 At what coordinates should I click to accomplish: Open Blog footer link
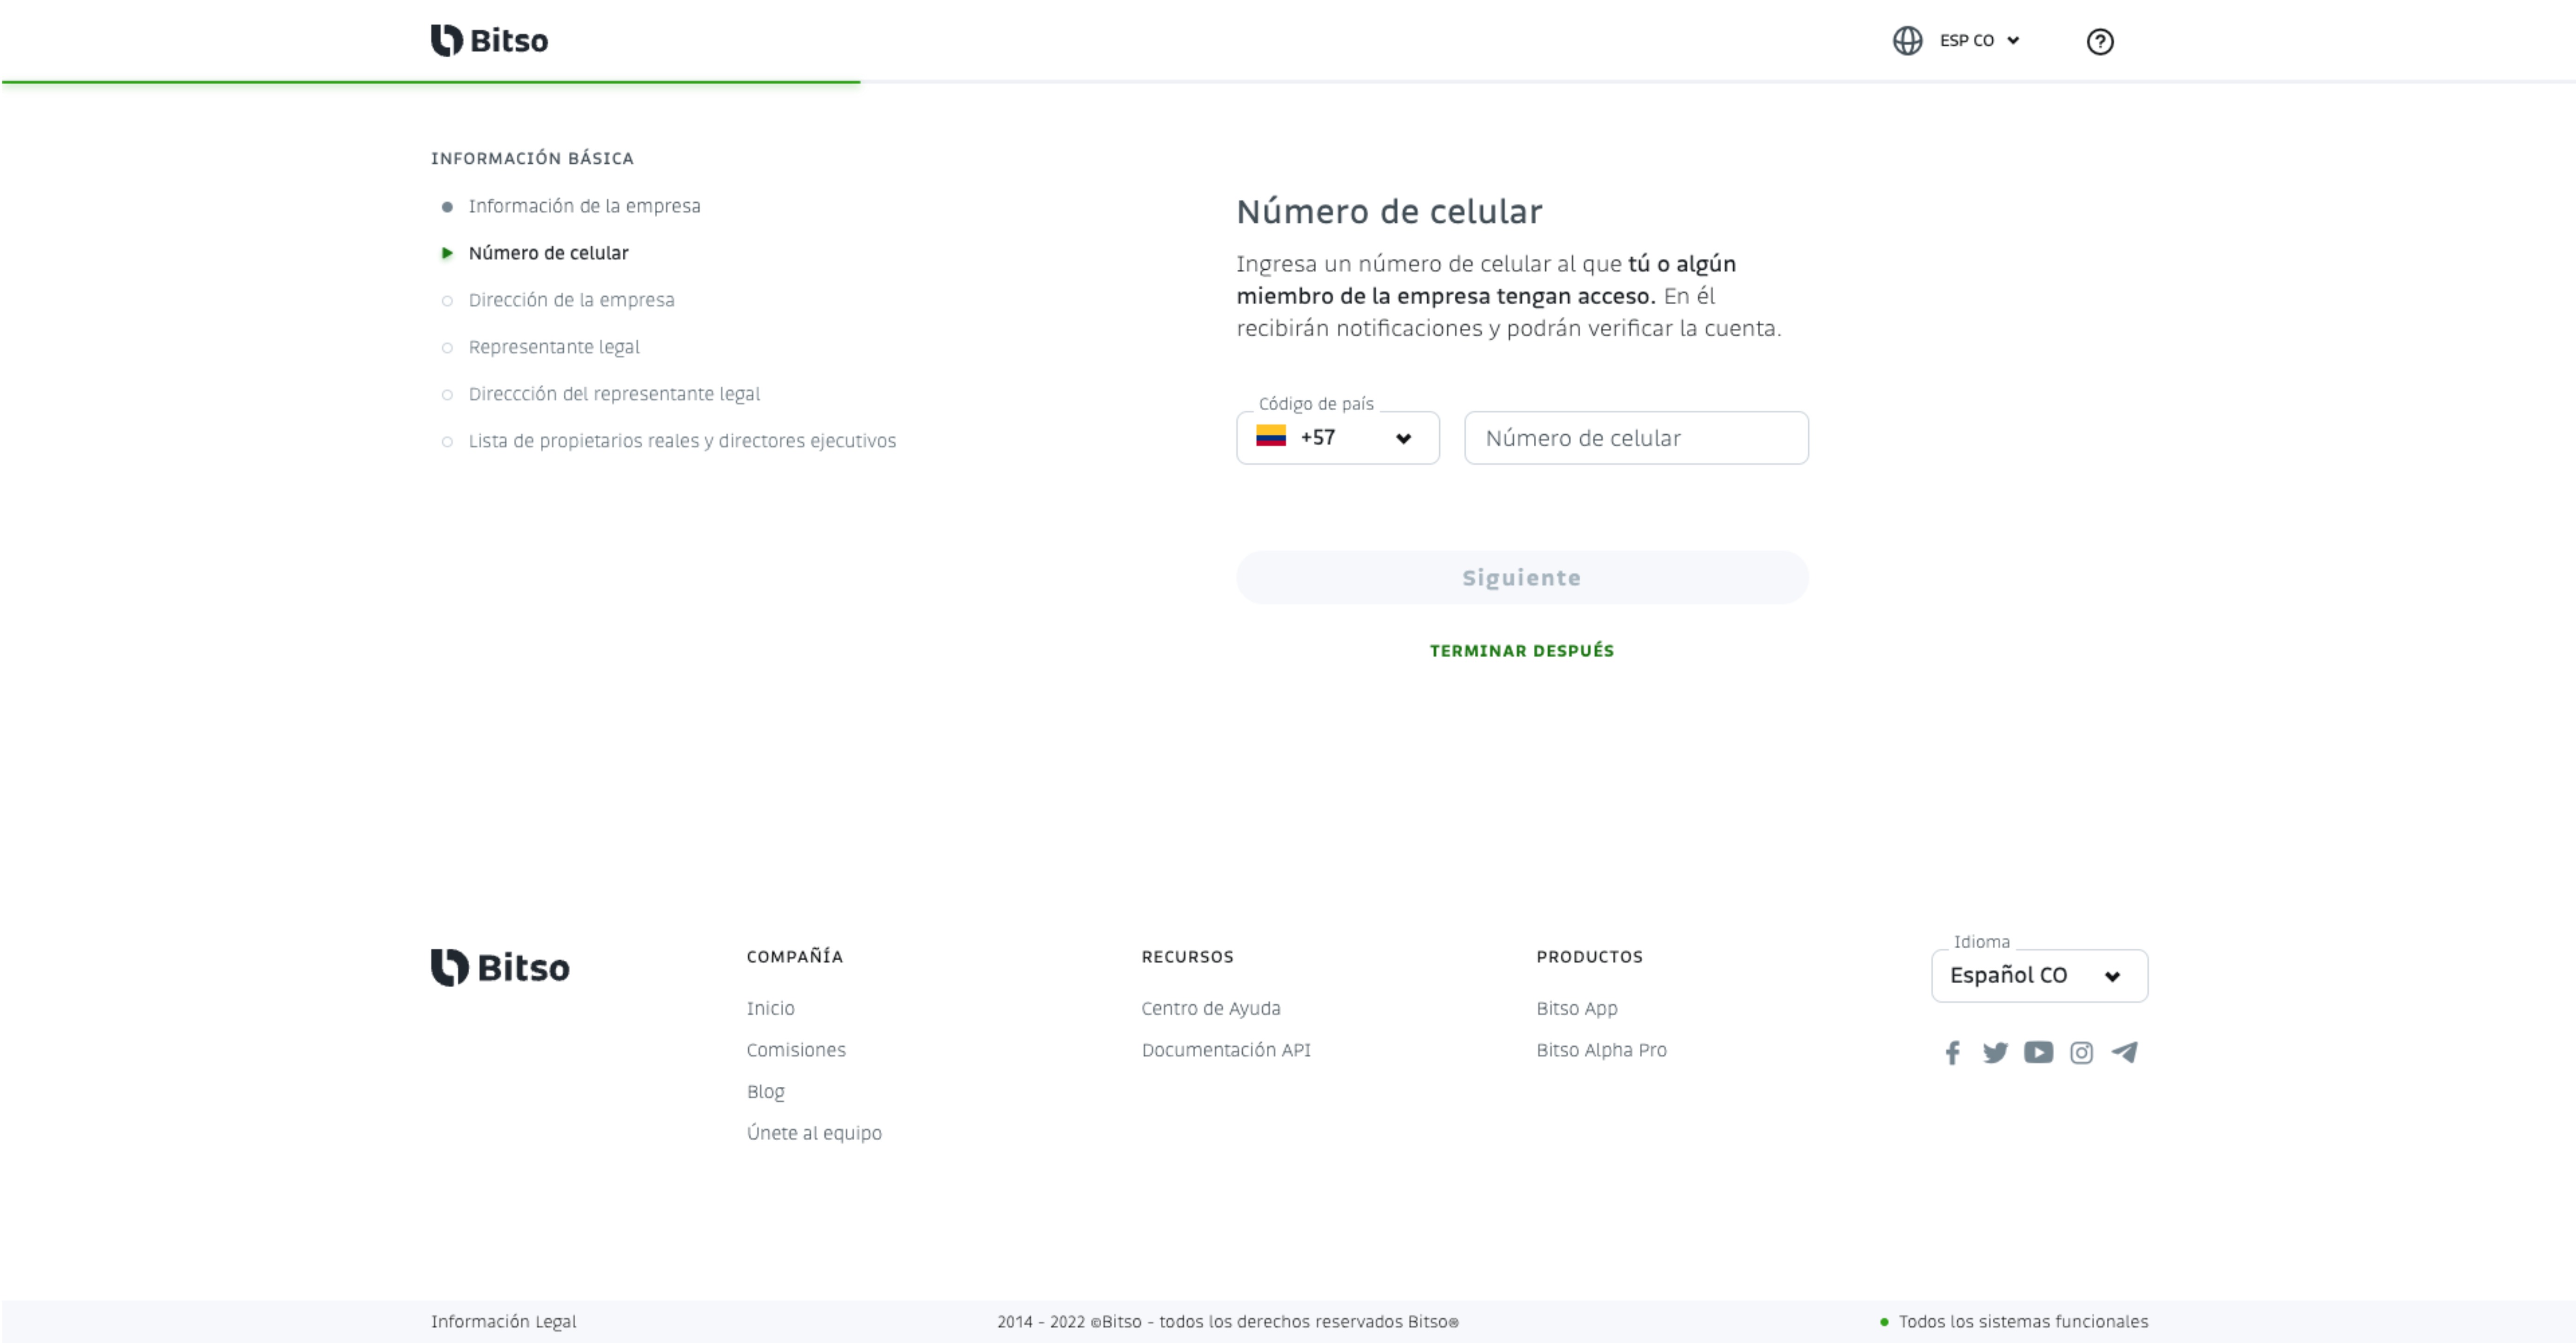click(765, 1092)
